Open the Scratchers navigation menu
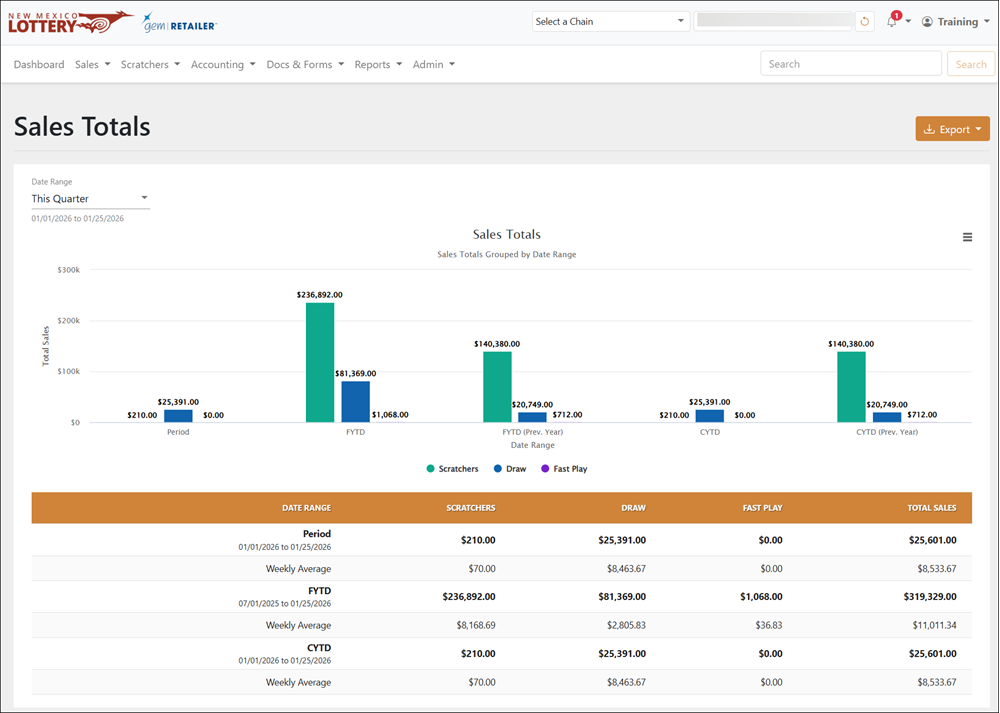Screen dimensions: 1000x713 [x=151, y=64]
